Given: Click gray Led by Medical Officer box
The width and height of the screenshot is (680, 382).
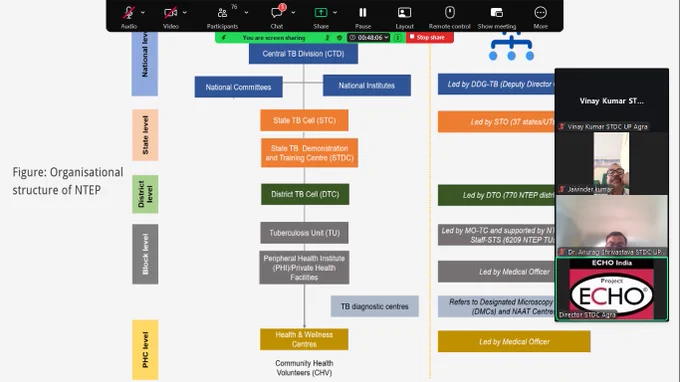Looking at the screenshot, I should point(496,272).
